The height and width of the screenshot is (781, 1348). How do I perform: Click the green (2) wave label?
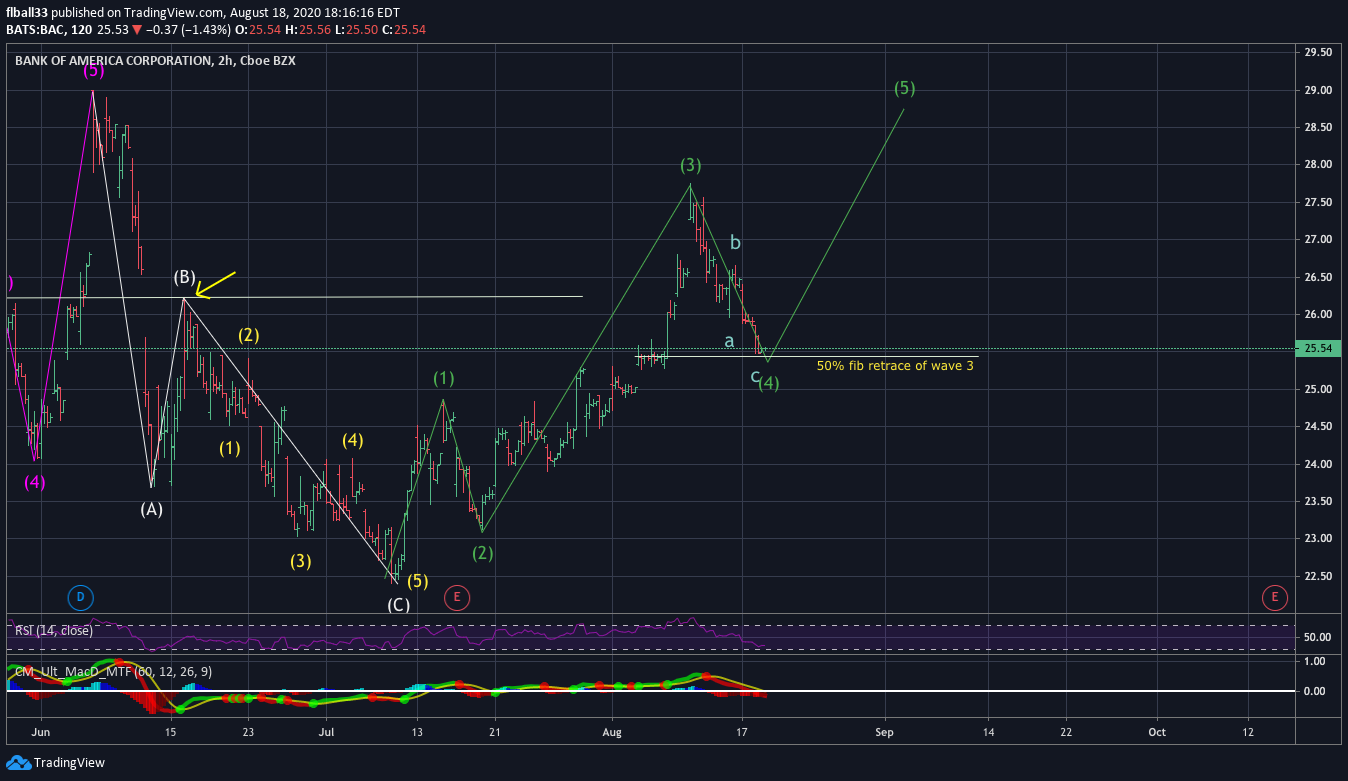coord(483,553)
